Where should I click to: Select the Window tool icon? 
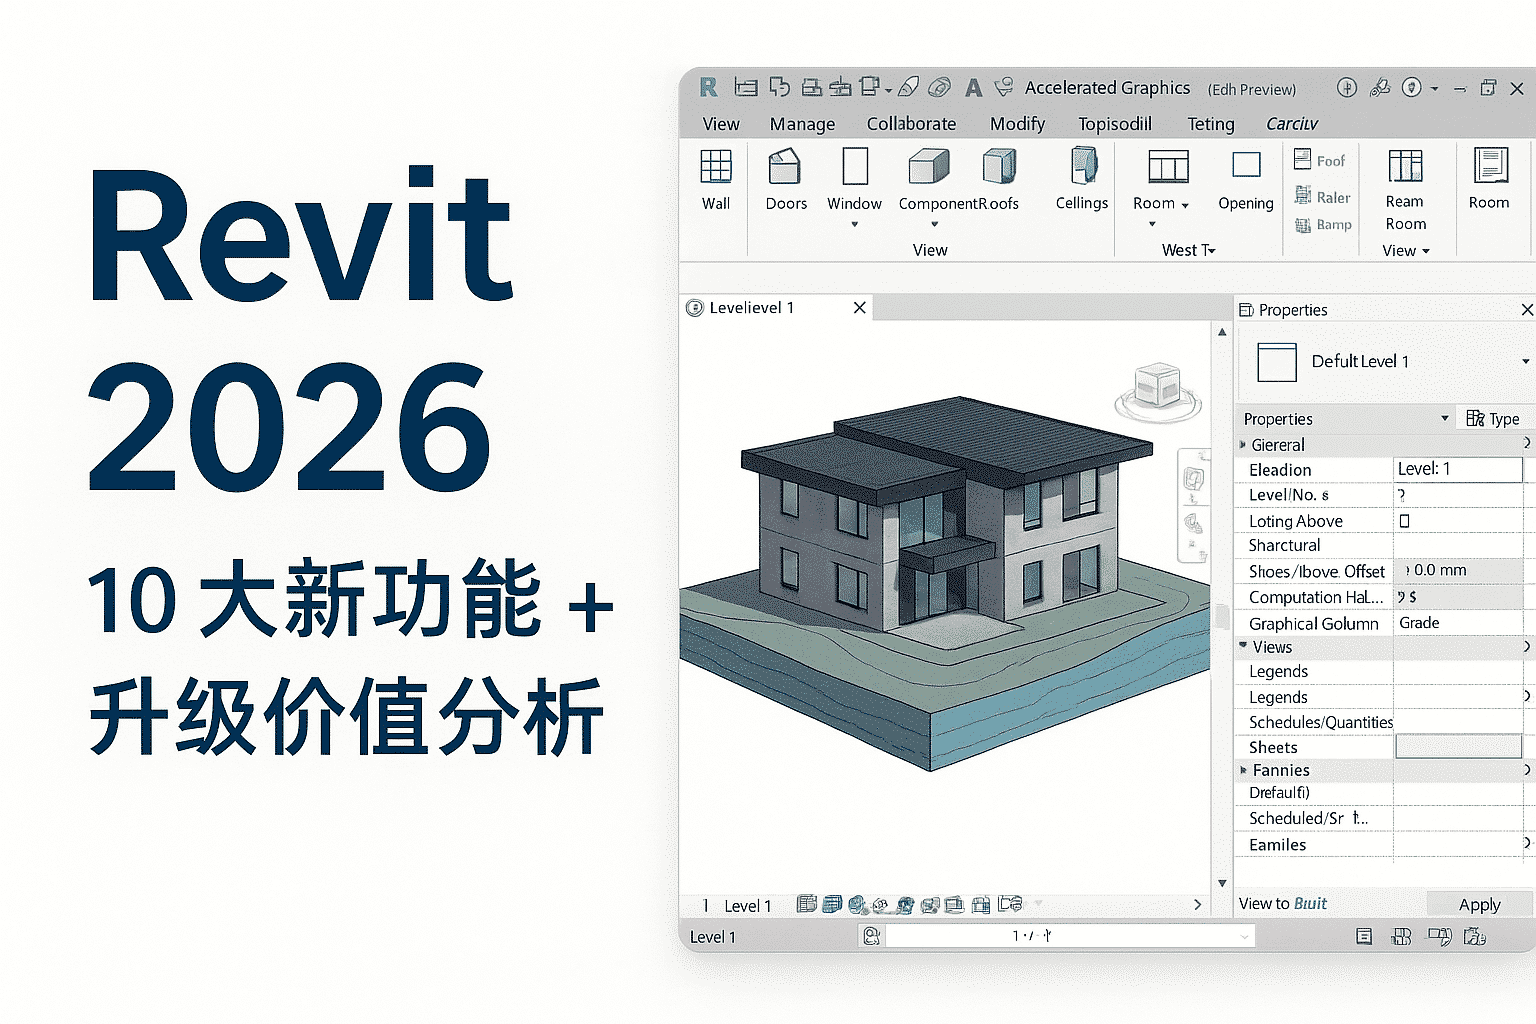pos(855,167)
